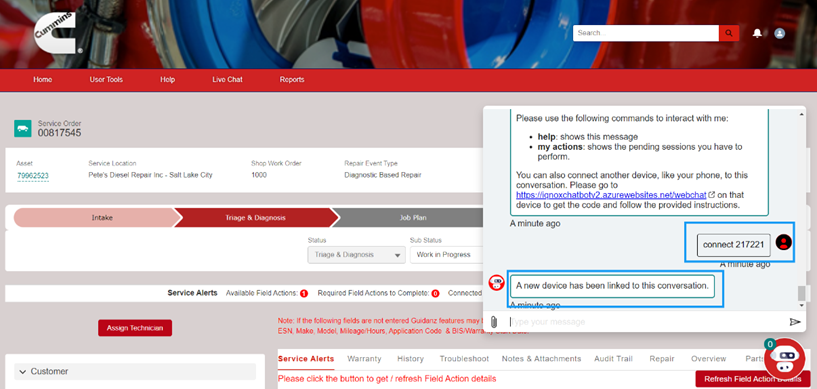
Task: Switch to the Service Alerts tab
Action: coord(306,359)
